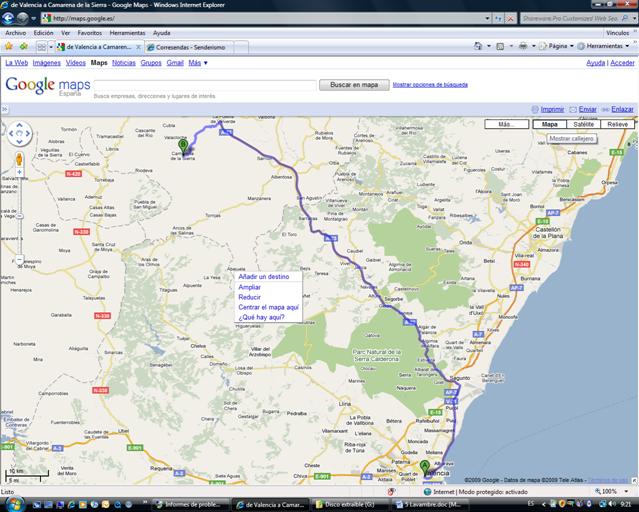Click the Street View pegman icon
Viewport: 639px width, 512px height.
[19, 159]
